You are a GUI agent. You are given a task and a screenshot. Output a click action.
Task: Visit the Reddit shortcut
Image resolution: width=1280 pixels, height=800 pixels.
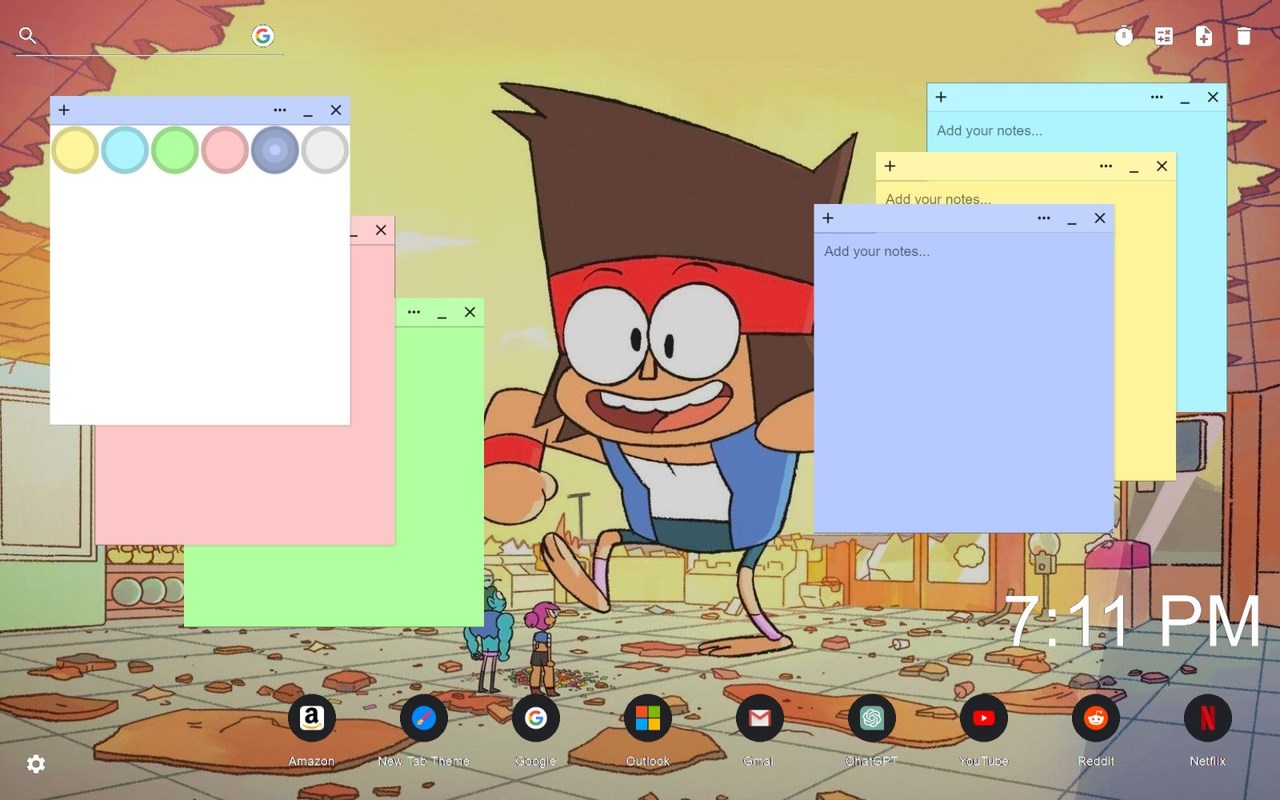click(1096, 718)
